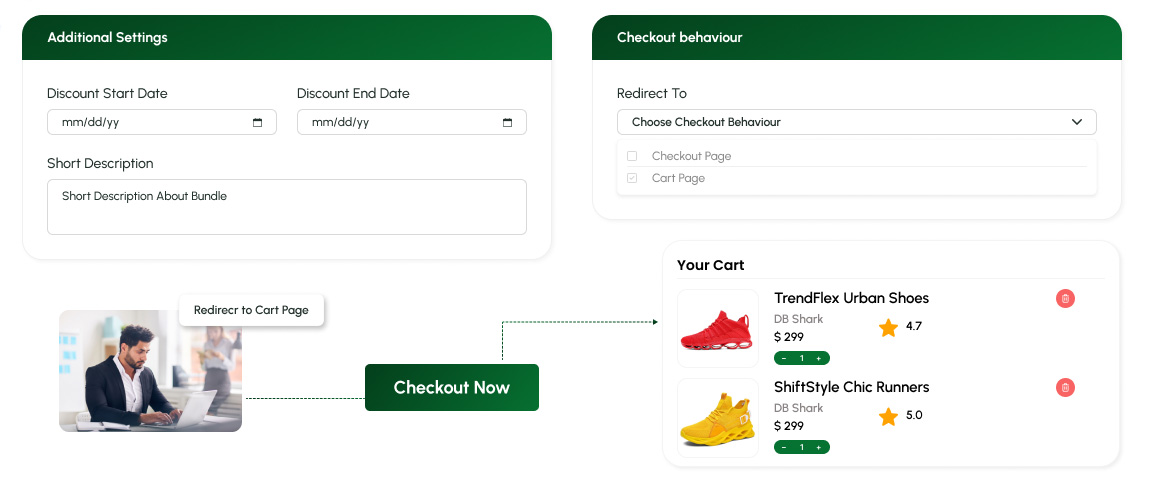Click the Redirecr to Cart Page label
The width and height of the screenshot is (1160, 486).
pyautogui.click(x=251, y=310)
